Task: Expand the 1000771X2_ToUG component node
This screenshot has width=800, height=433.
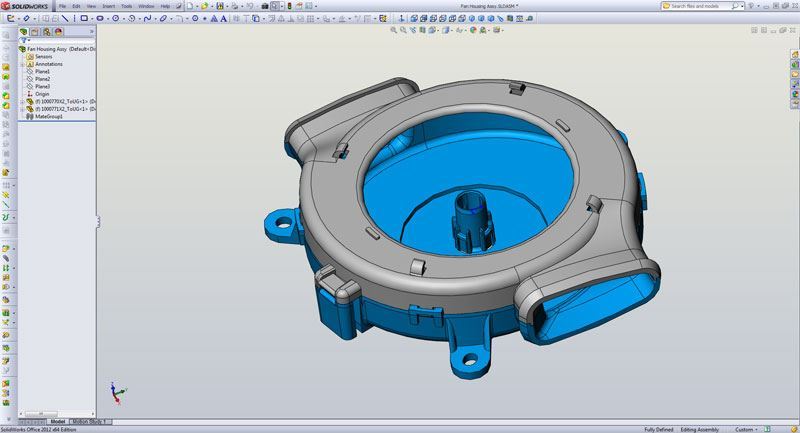Action: (22, 109)
